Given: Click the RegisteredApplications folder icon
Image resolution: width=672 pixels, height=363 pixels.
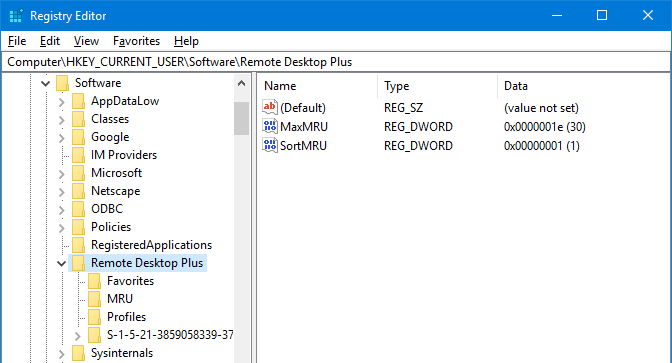Looking at the screenshot, I should pos(78,245).
